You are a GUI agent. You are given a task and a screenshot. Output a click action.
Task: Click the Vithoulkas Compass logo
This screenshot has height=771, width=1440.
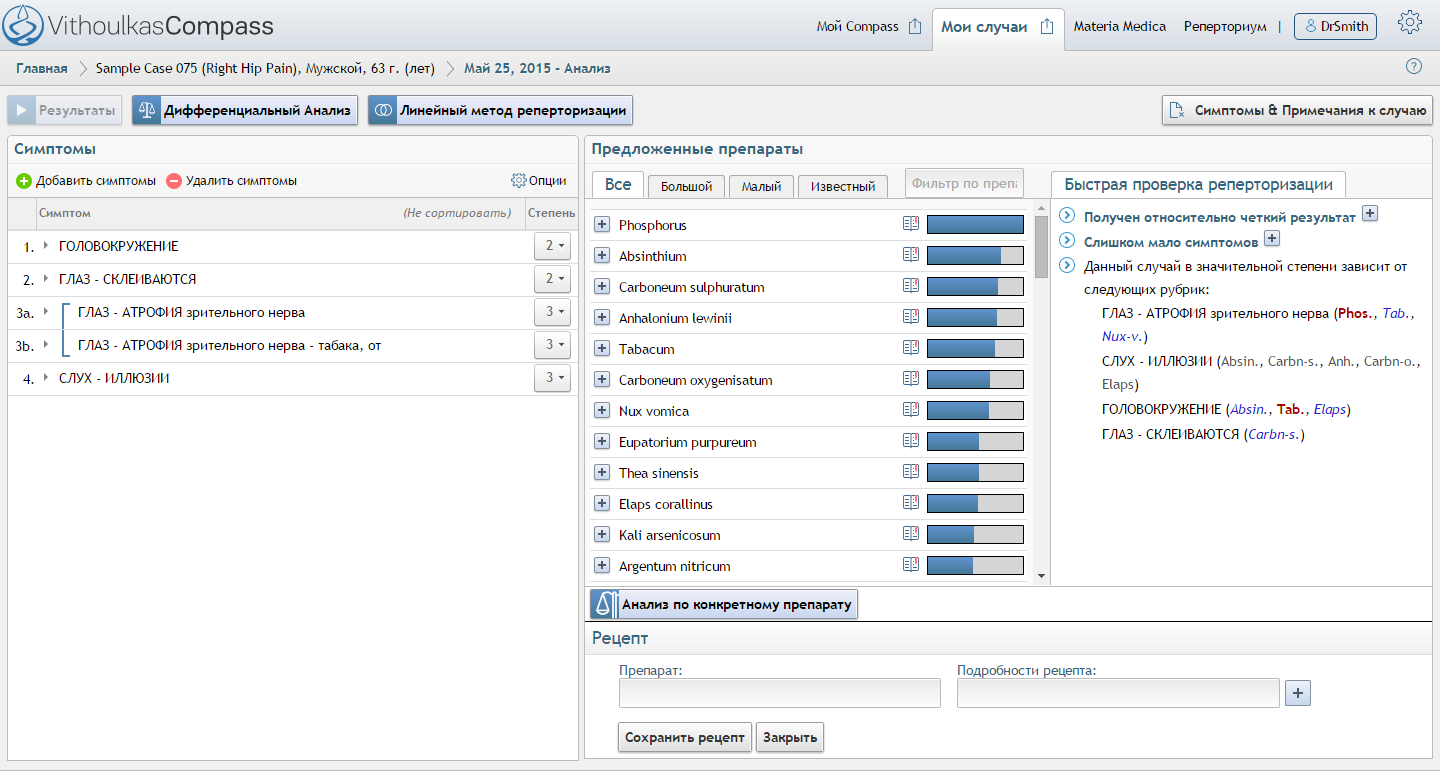click(x=139, y=25)
